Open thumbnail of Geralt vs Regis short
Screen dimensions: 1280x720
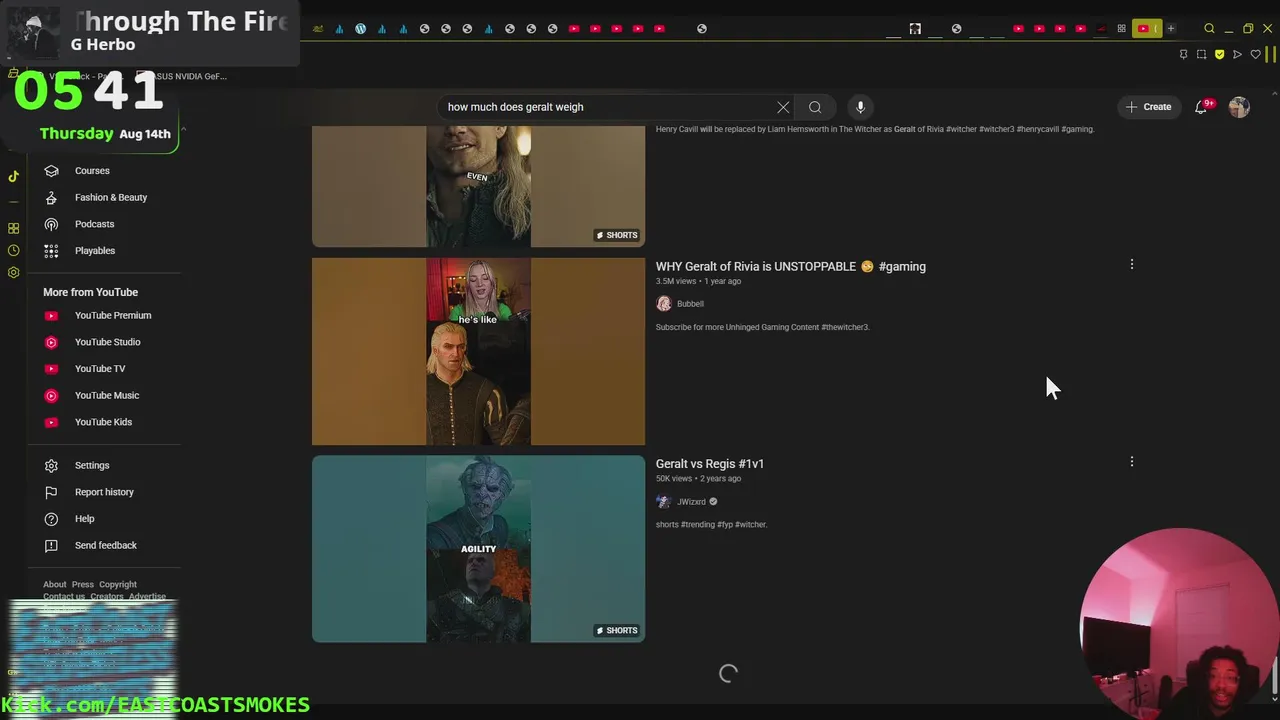tap(478, 549)
